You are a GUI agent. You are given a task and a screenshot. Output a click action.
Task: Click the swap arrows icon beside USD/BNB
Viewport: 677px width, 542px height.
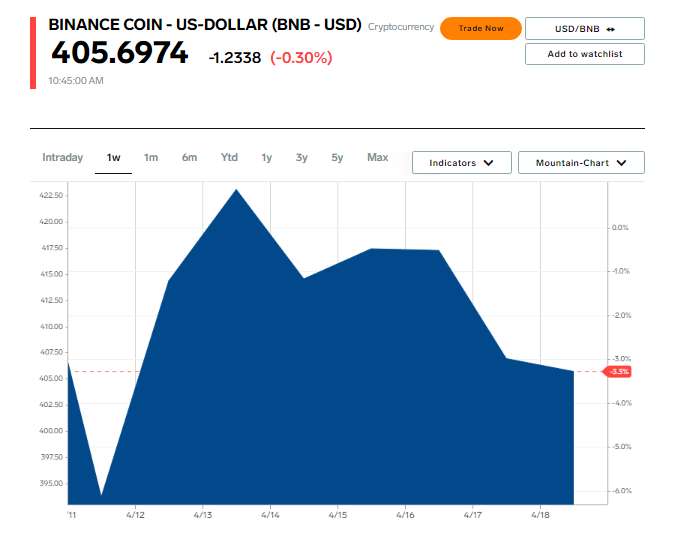click(611, 29)
